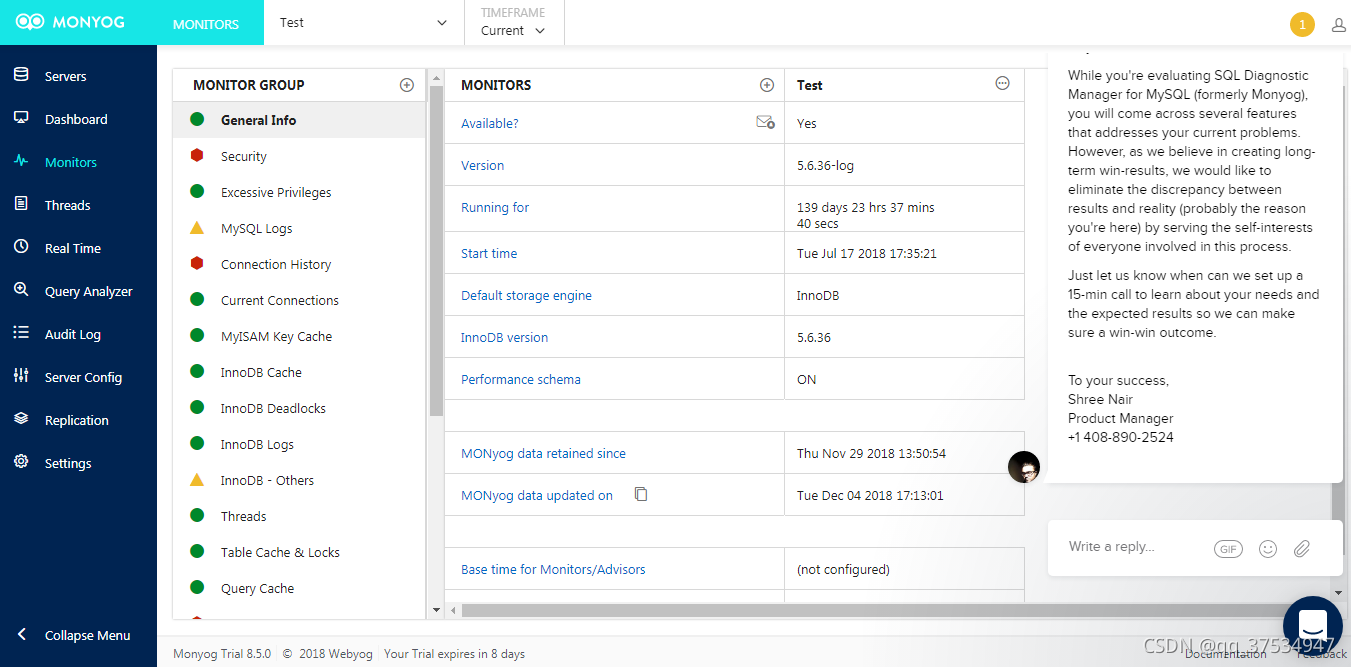1351x667 pixels.
Task: Add a new monitor plus icon
Action: [x=767, y=85]
